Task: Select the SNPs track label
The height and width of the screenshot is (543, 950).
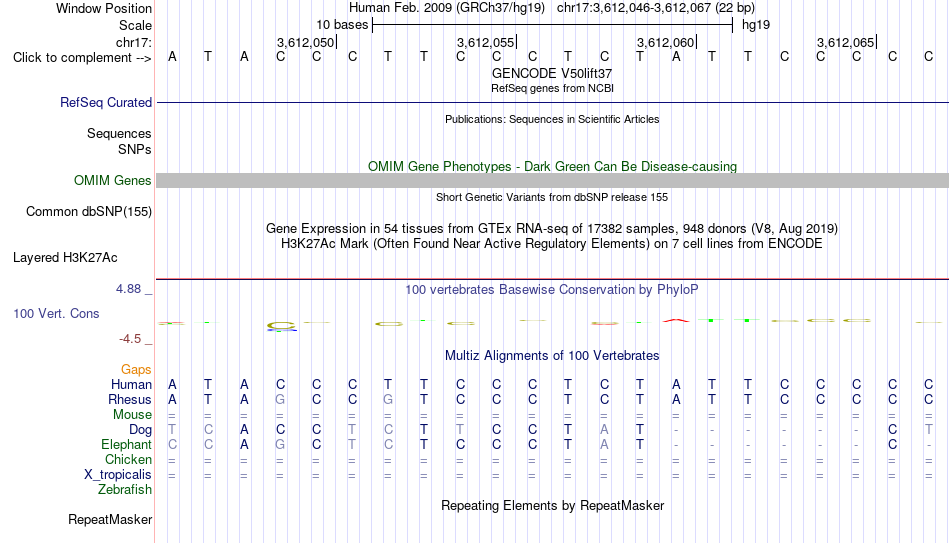Action: [x=135, y=149]
